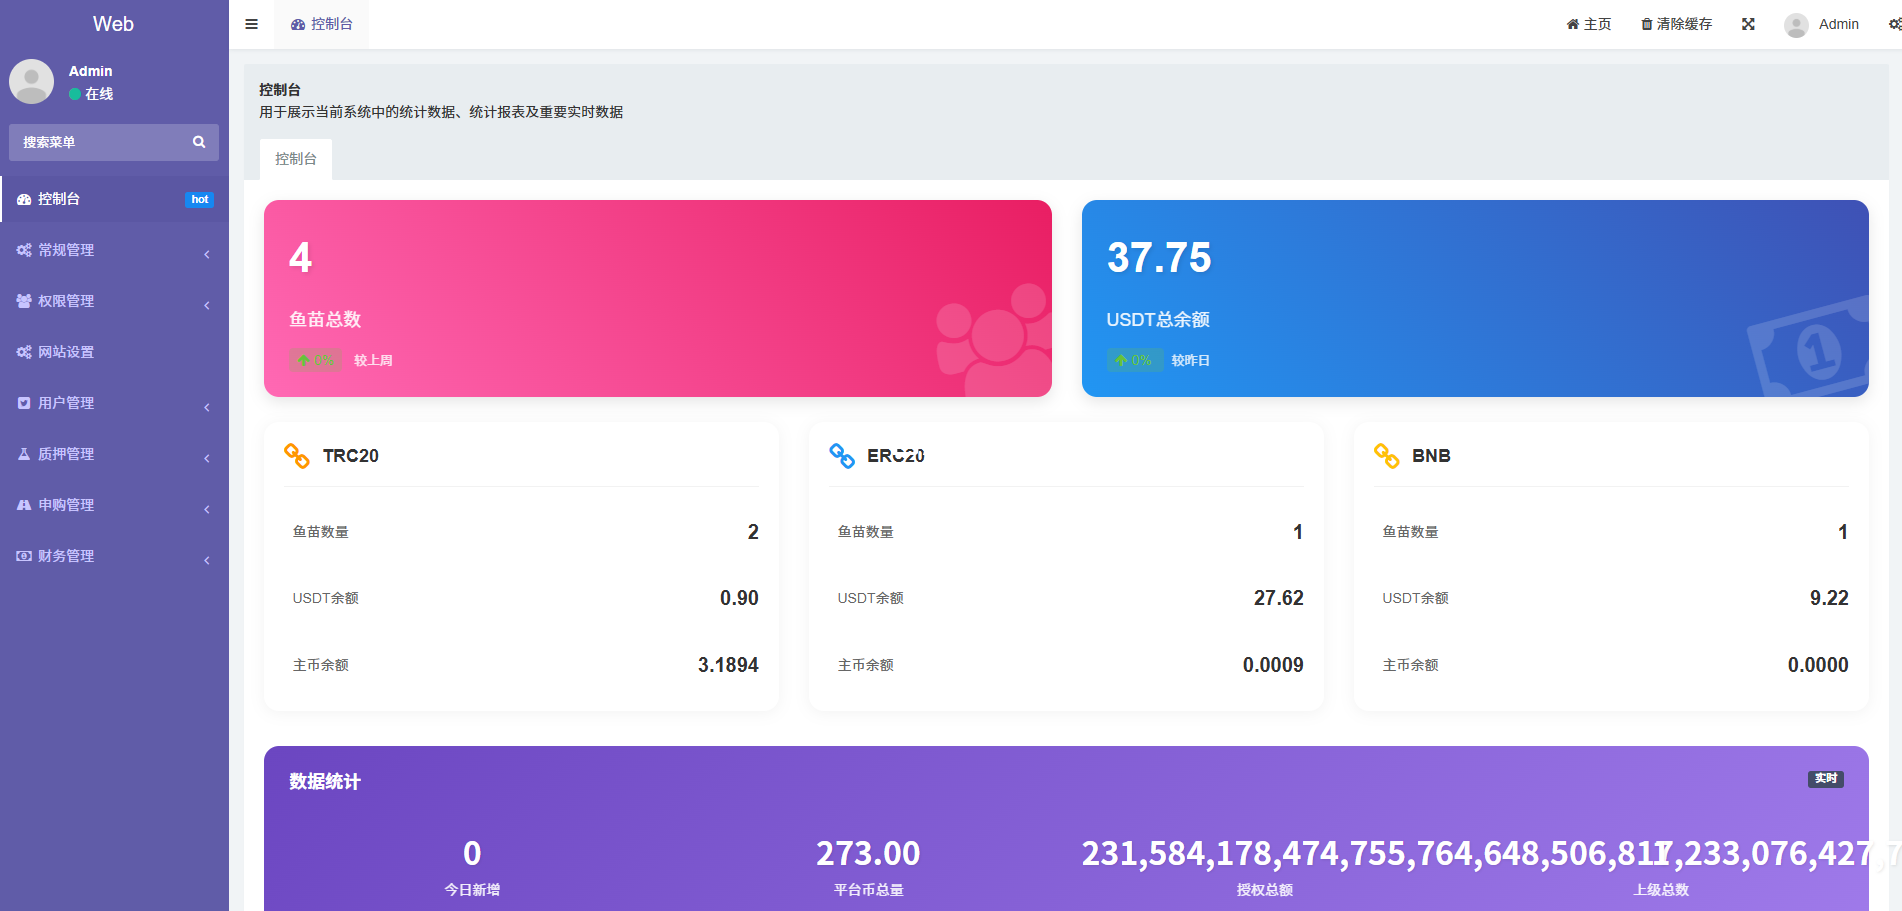Click the Admin avatar in the sidebar
1902x911 pixels.
click(x=32, y=81)
